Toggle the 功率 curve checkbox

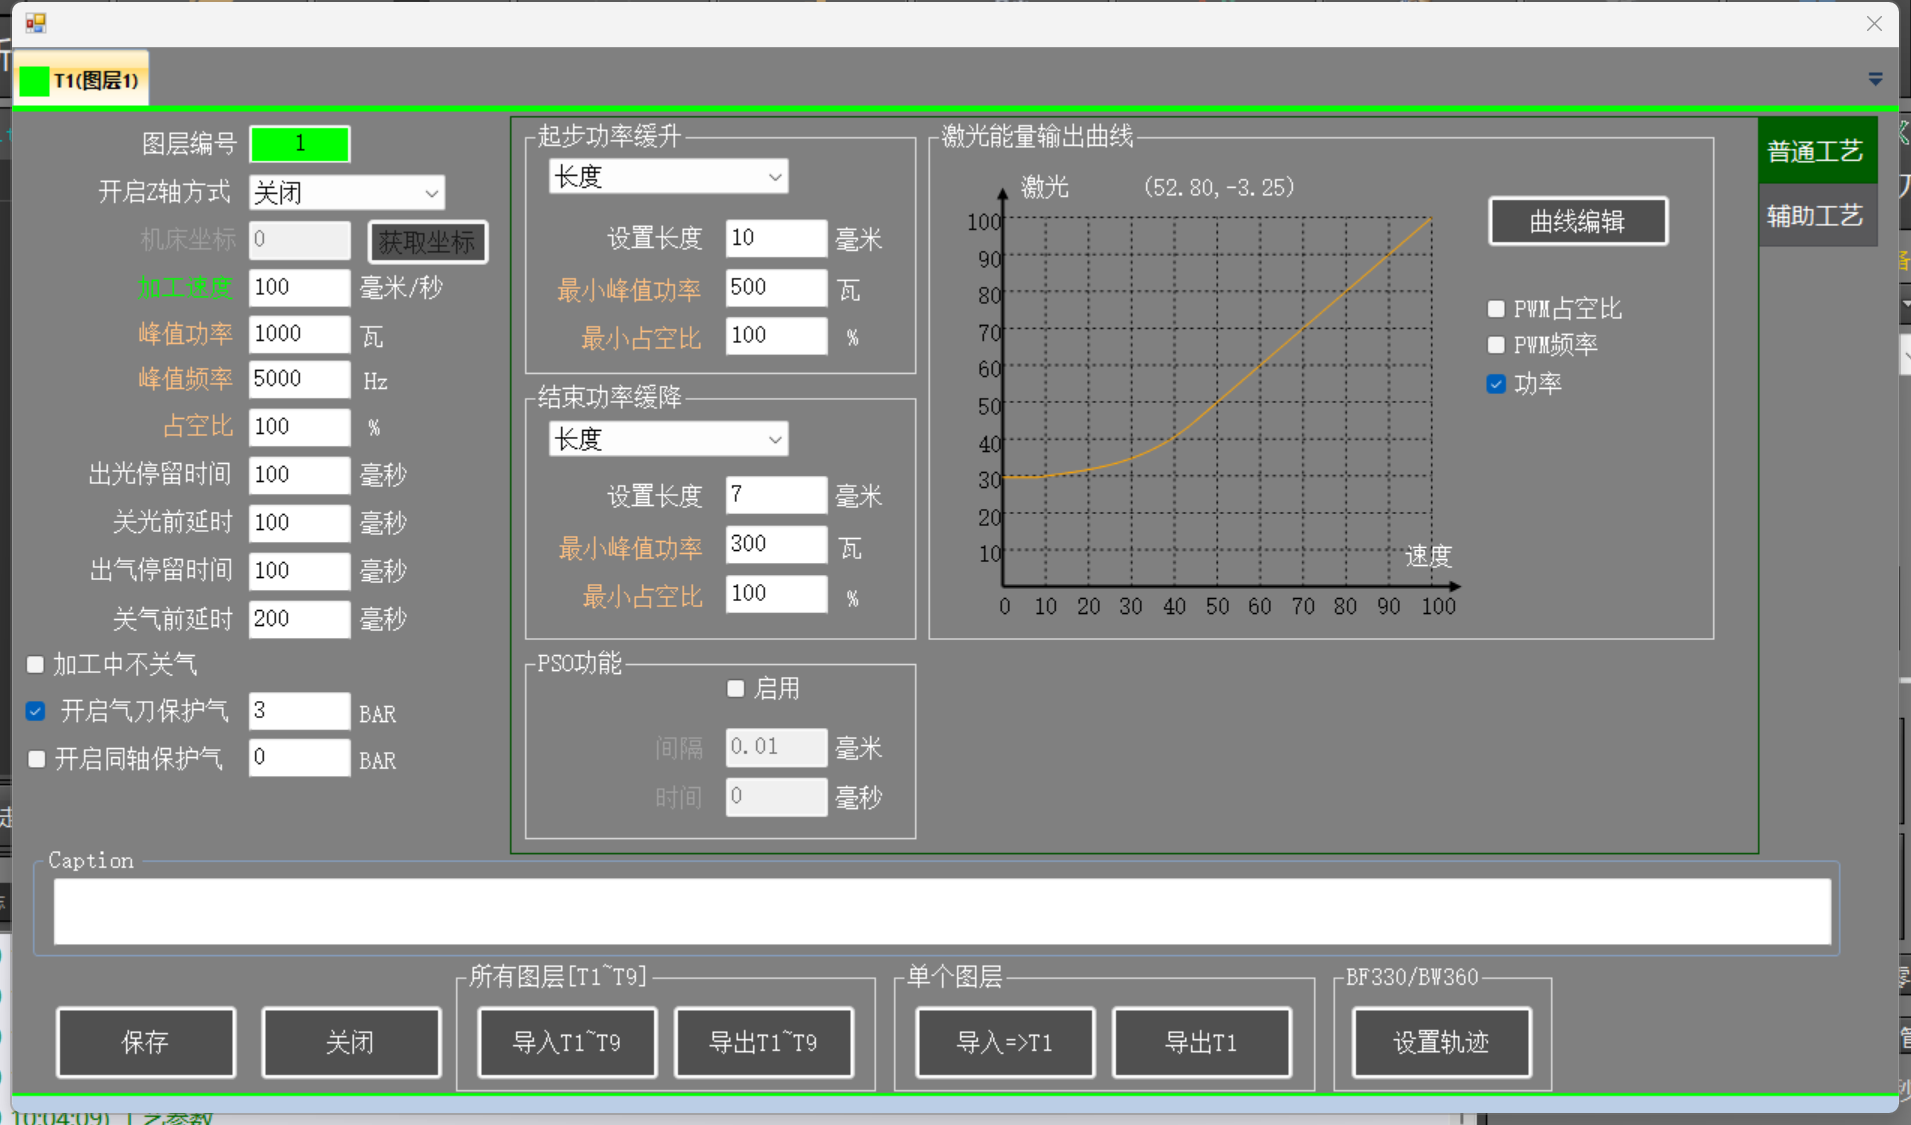coord(1496,384)
